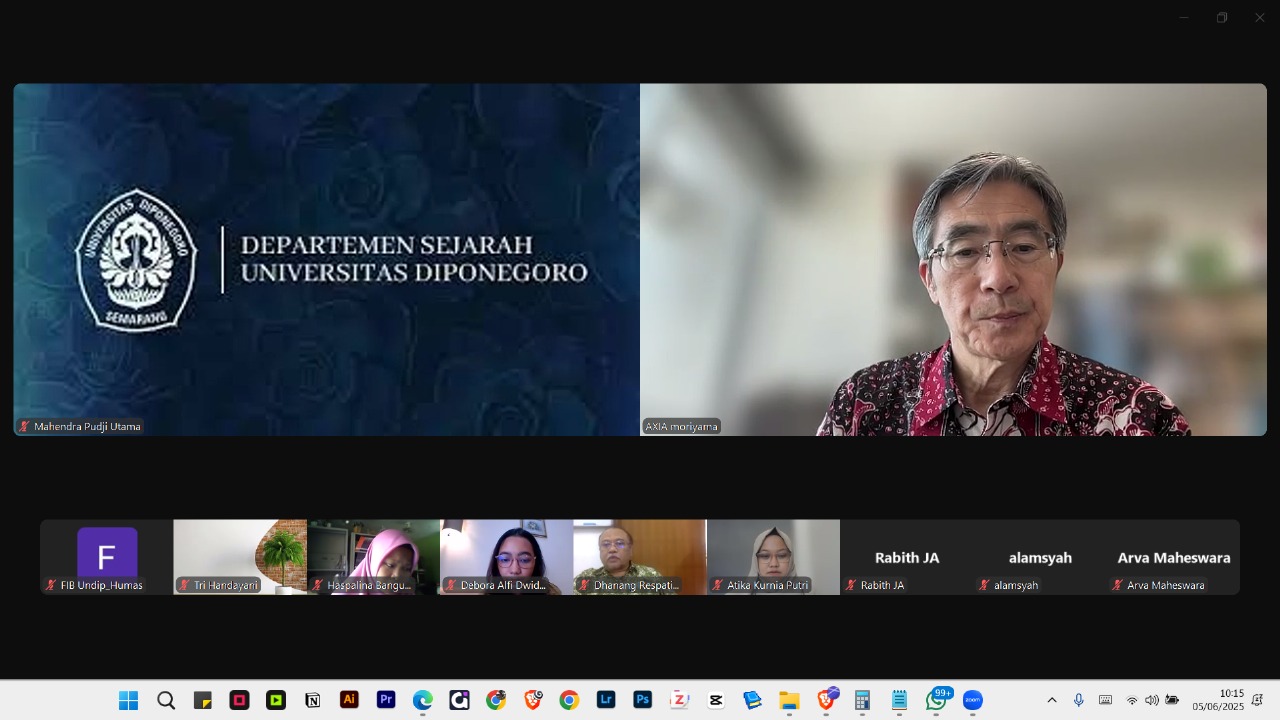Open the volume control from the system tray
The image size is (1280, 720).
pyautogui.click(x=1152, y=700)
